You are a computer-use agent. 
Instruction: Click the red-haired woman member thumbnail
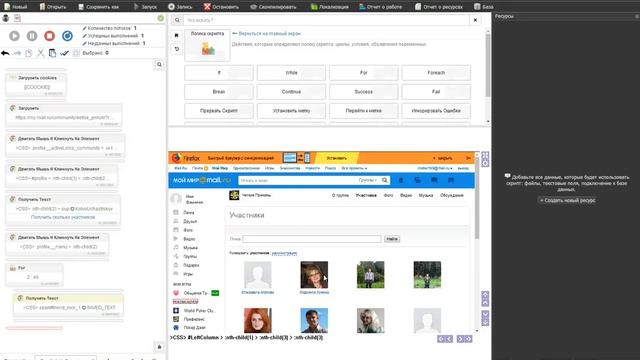[258, 320]
